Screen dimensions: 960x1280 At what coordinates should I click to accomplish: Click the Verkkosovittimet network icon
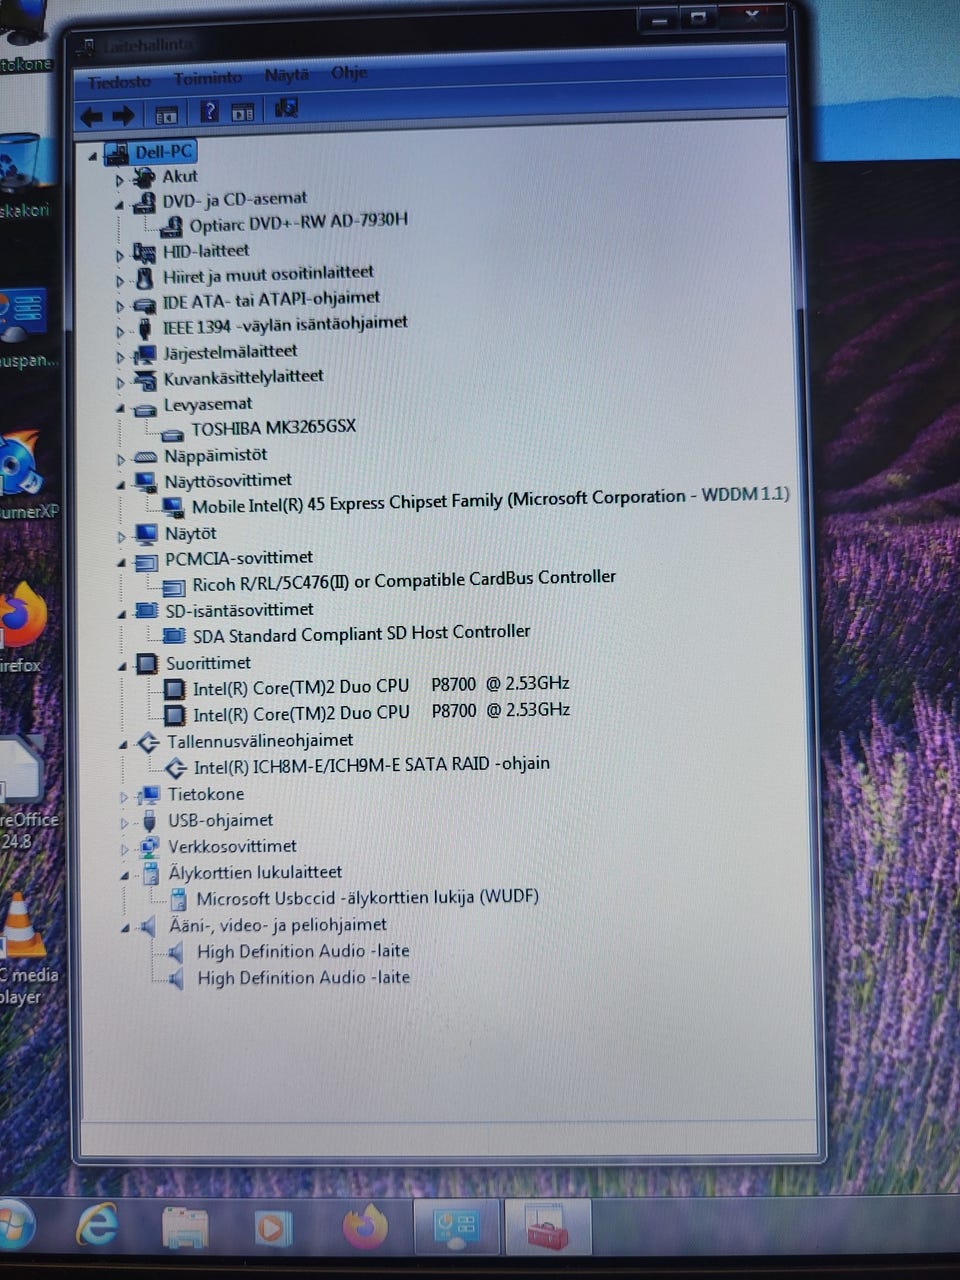pyautogui.click(x=150, y=847)
